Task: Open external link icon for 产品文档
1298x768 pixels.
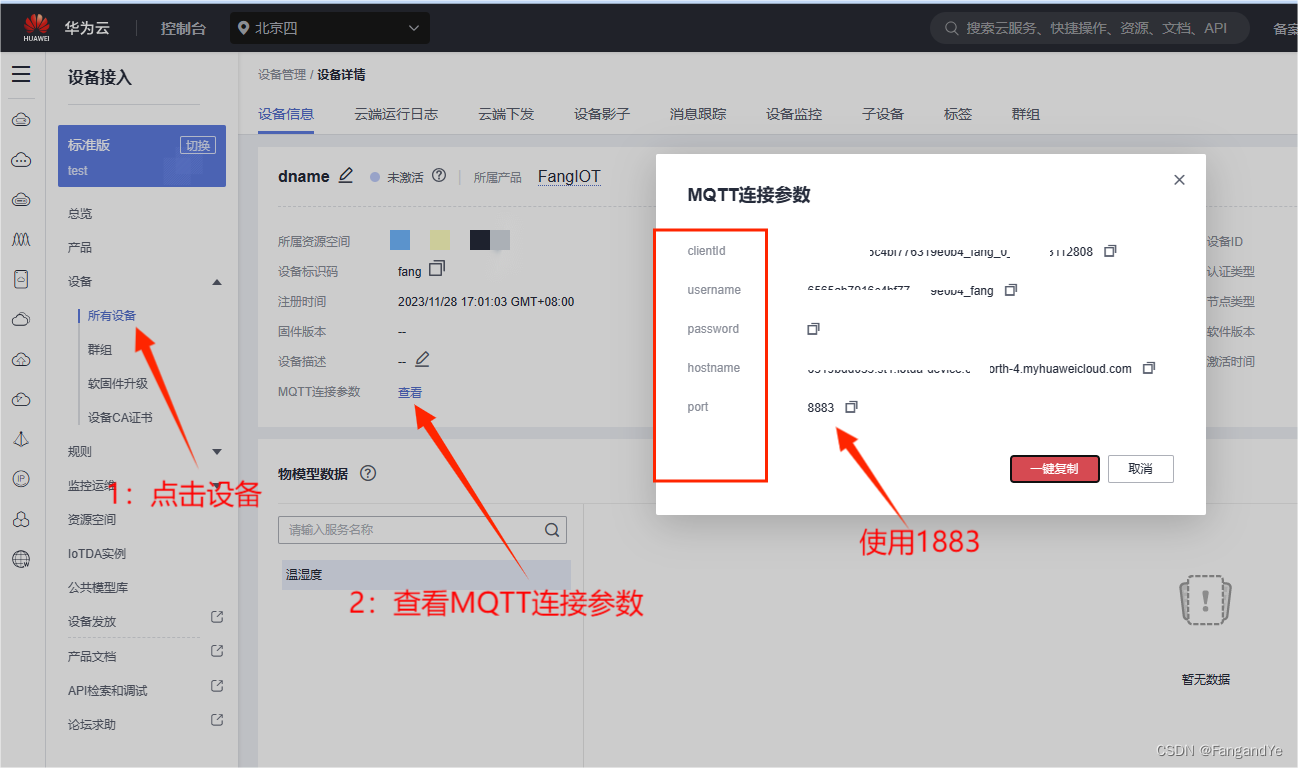Action: coord(217,651)
